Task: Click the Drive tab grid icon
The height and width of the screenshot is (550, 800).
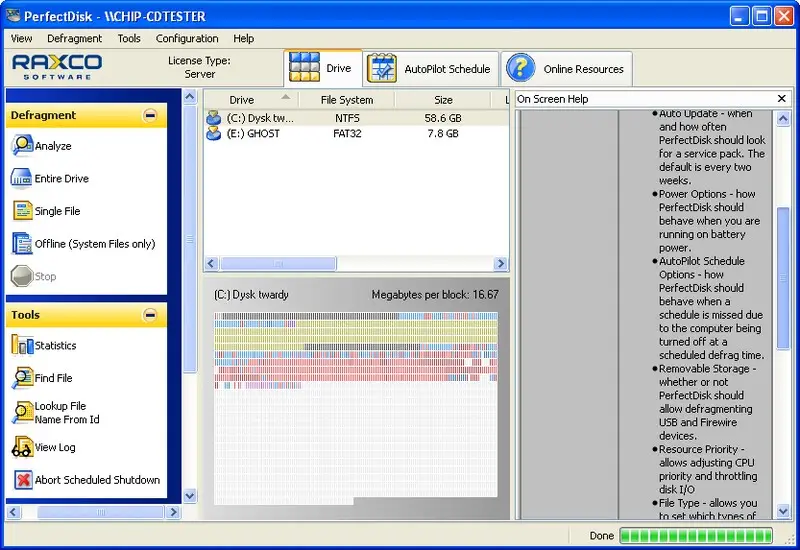Action: (x=304, y=67)
